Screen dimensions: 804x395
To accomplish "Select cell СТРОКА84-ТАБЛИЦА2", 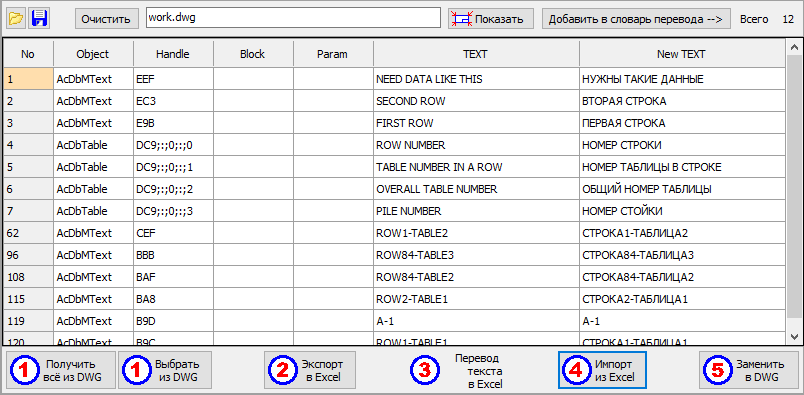I will coord(682,277).
